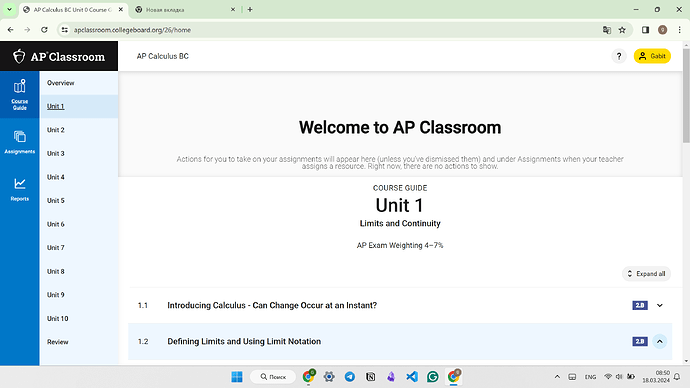Expand topic 1.1 Introducing Calculus chevron
The height and width of the screenshot is (388, 690).
pyautogui.click(x=660, y=305)
